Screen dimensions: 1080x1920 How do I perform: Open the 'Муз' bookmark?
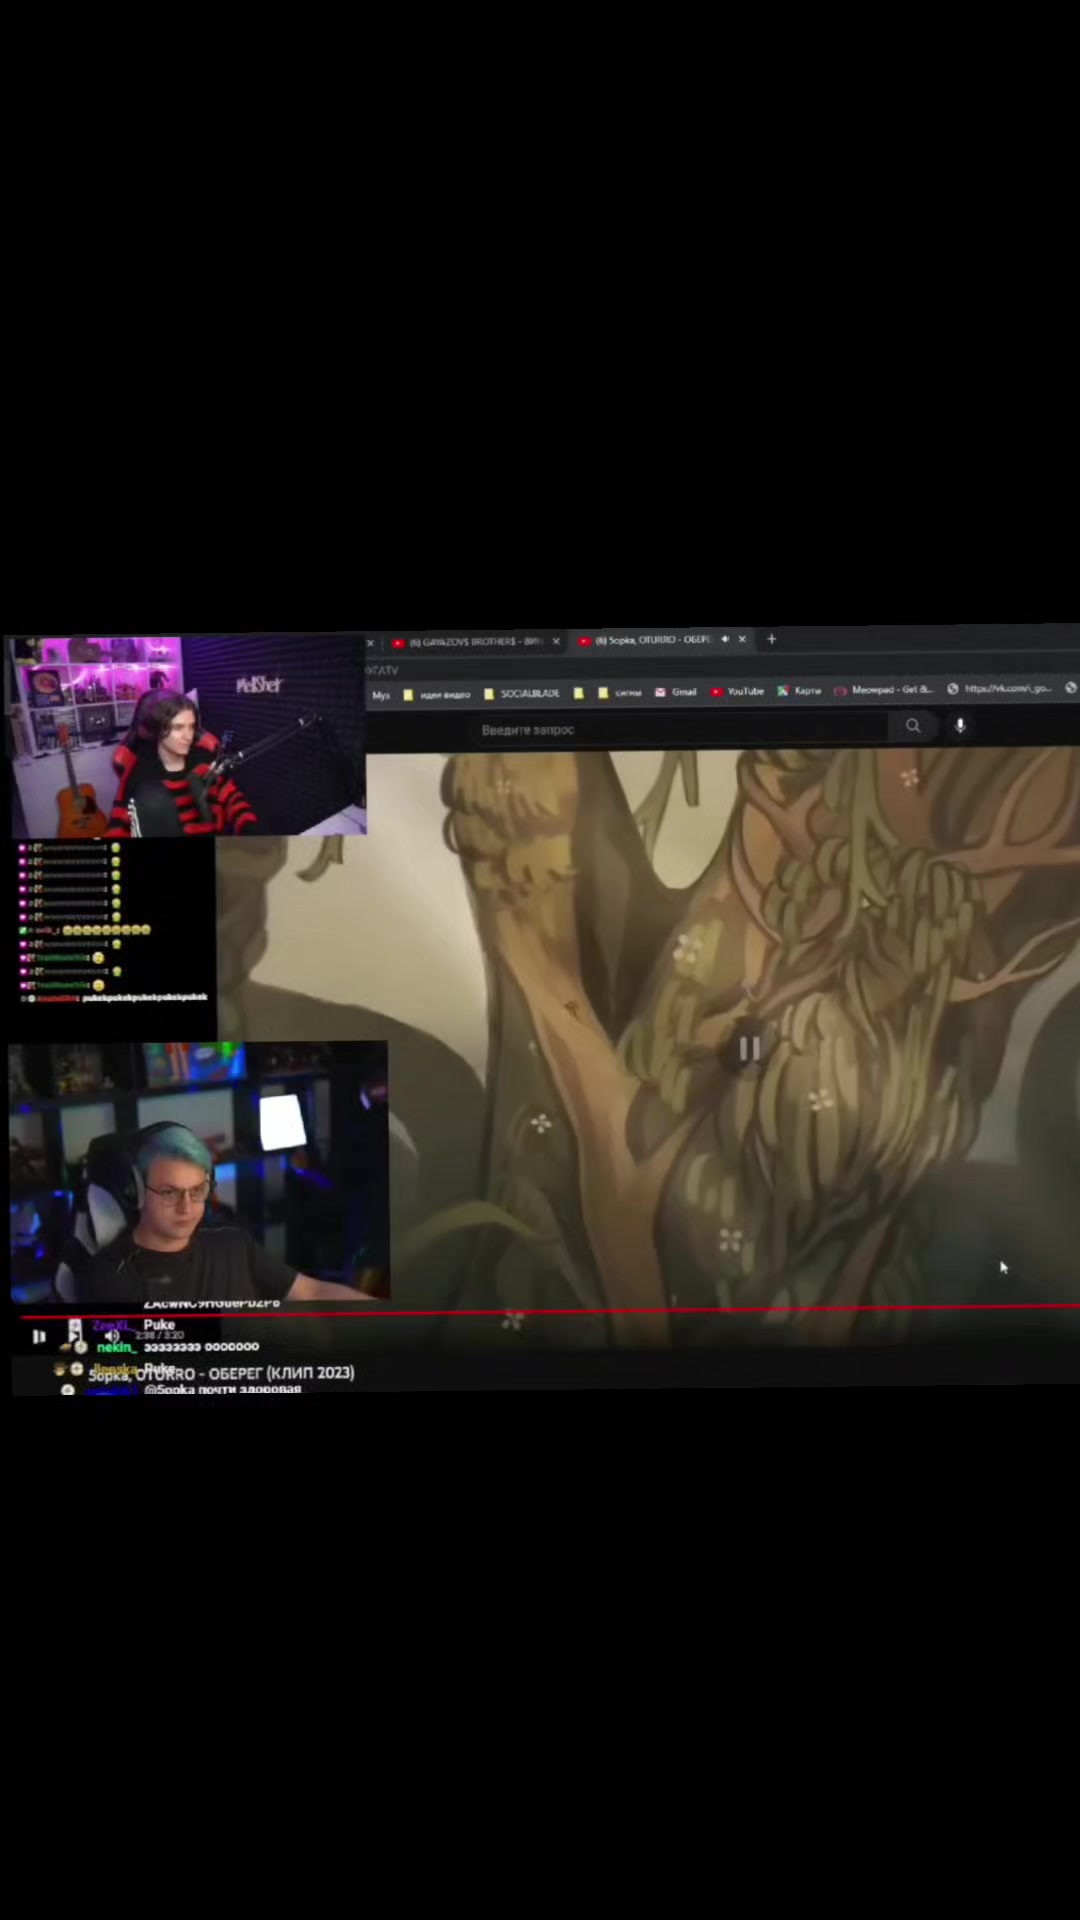tap(381, 695)
